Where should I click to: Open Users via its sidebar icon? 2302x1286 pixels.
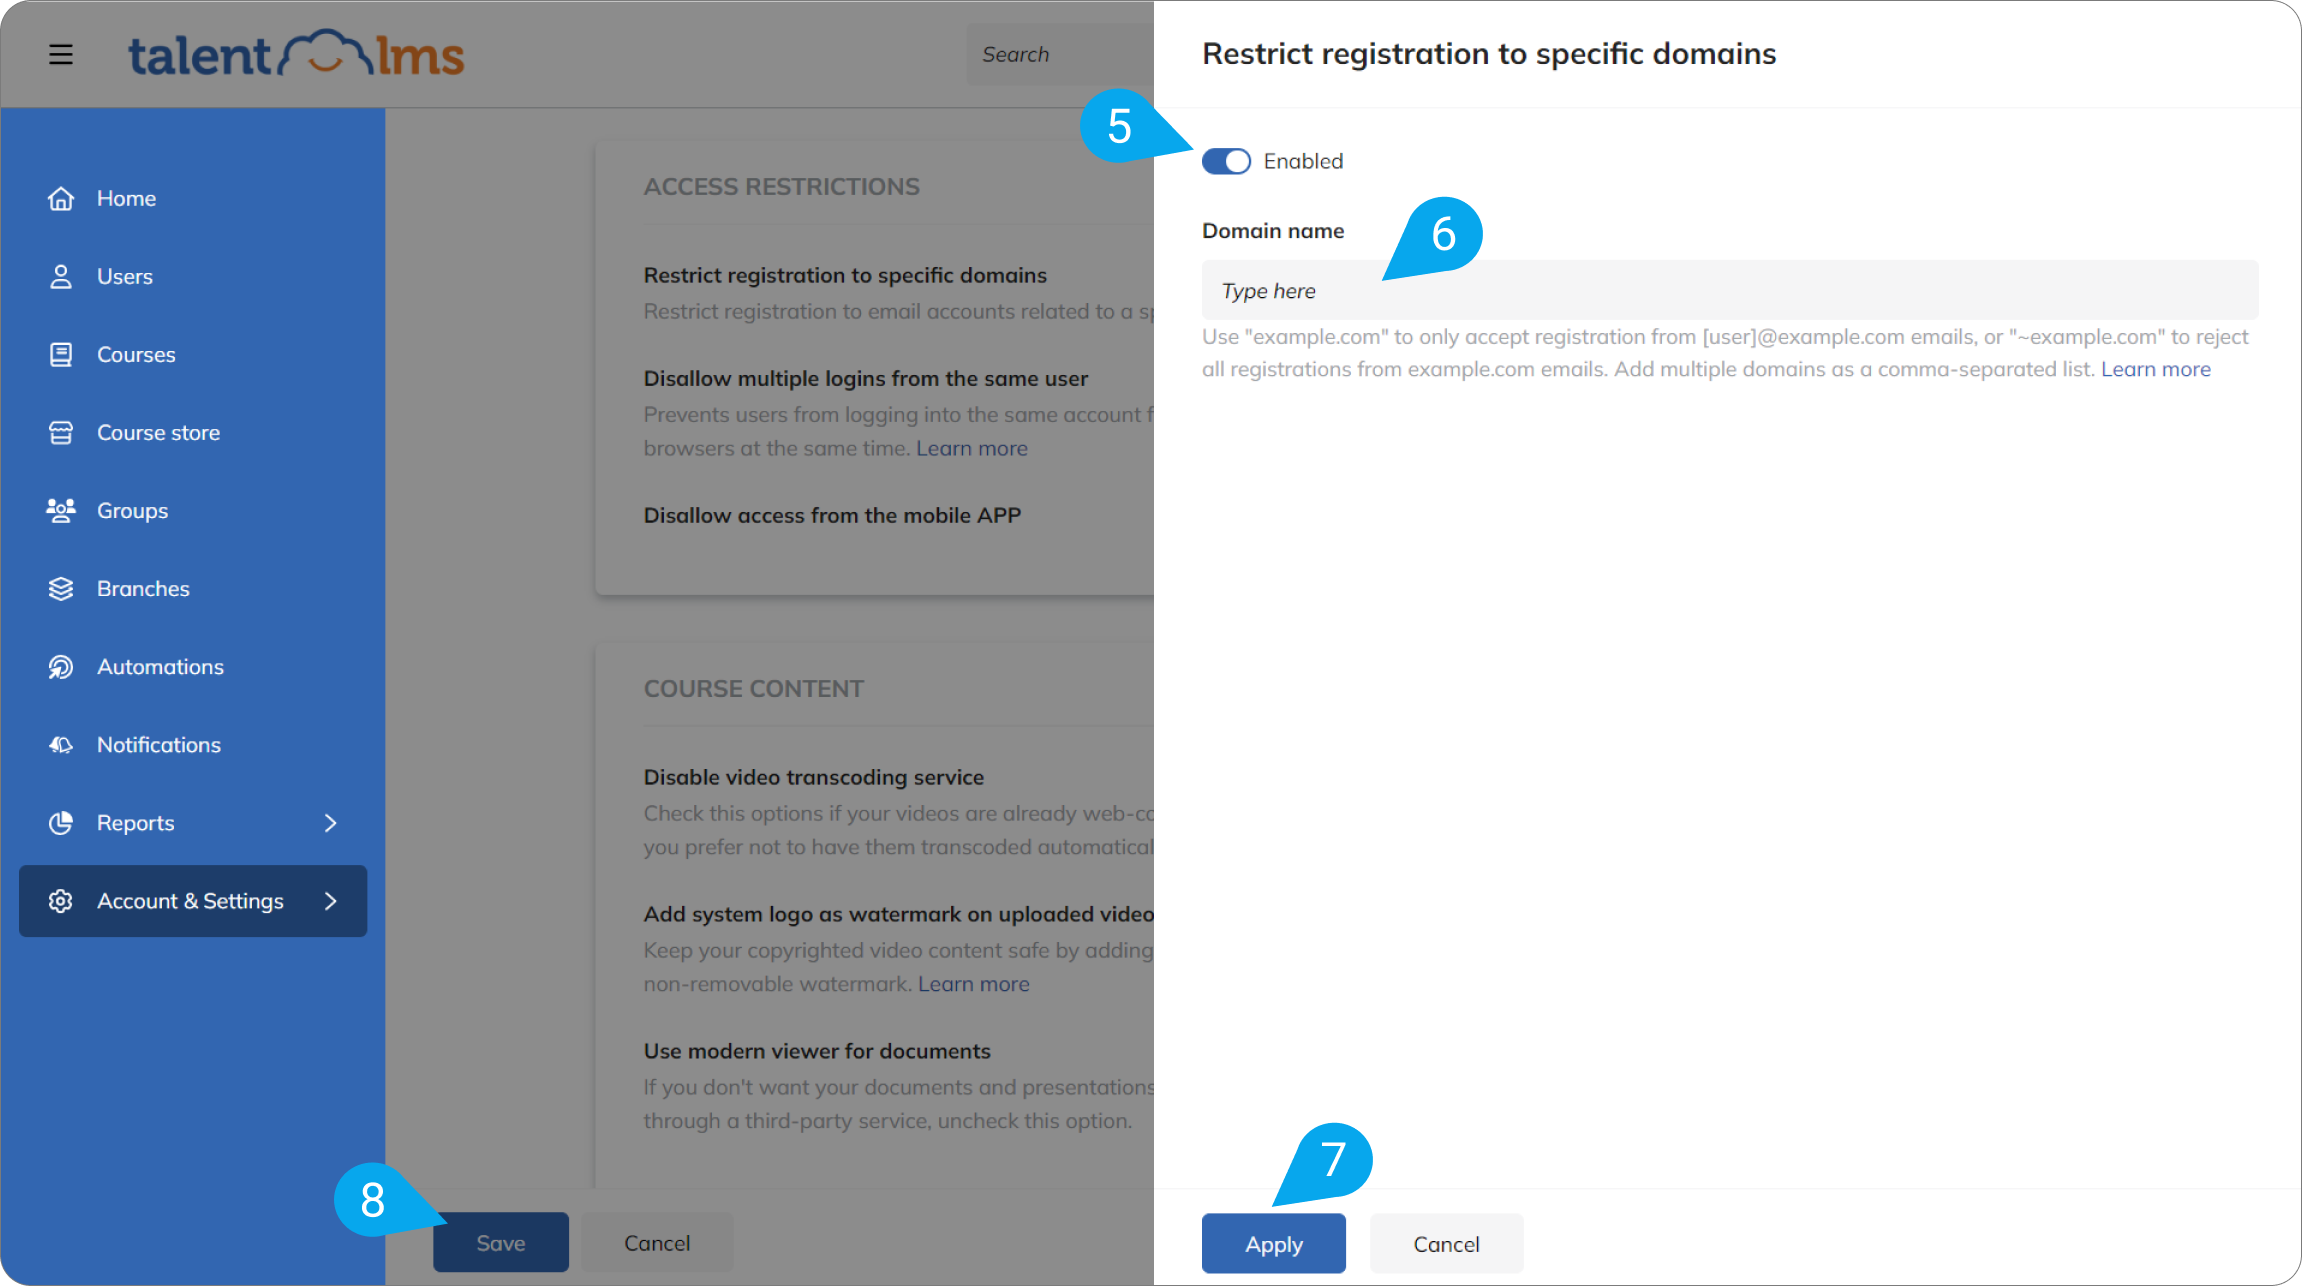pyautogui.click(x=61, y=276)
